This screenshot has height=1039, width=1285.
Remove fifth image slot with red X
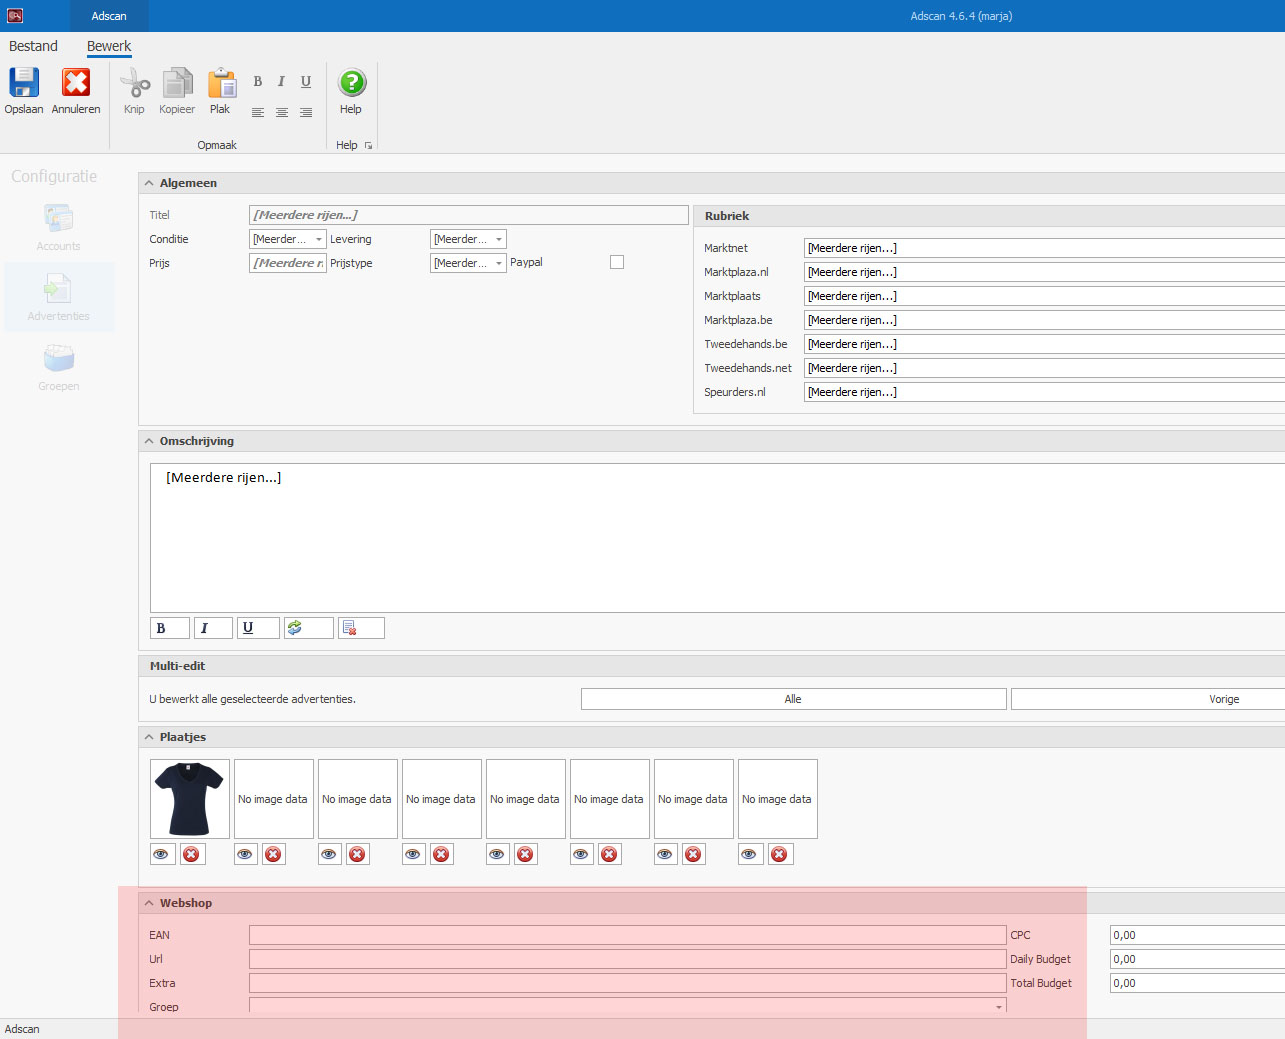(526, 854)
